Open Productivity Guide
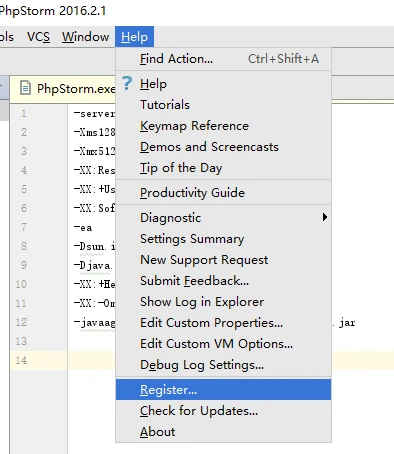This screenshot has width=394, height=454. 223,193
